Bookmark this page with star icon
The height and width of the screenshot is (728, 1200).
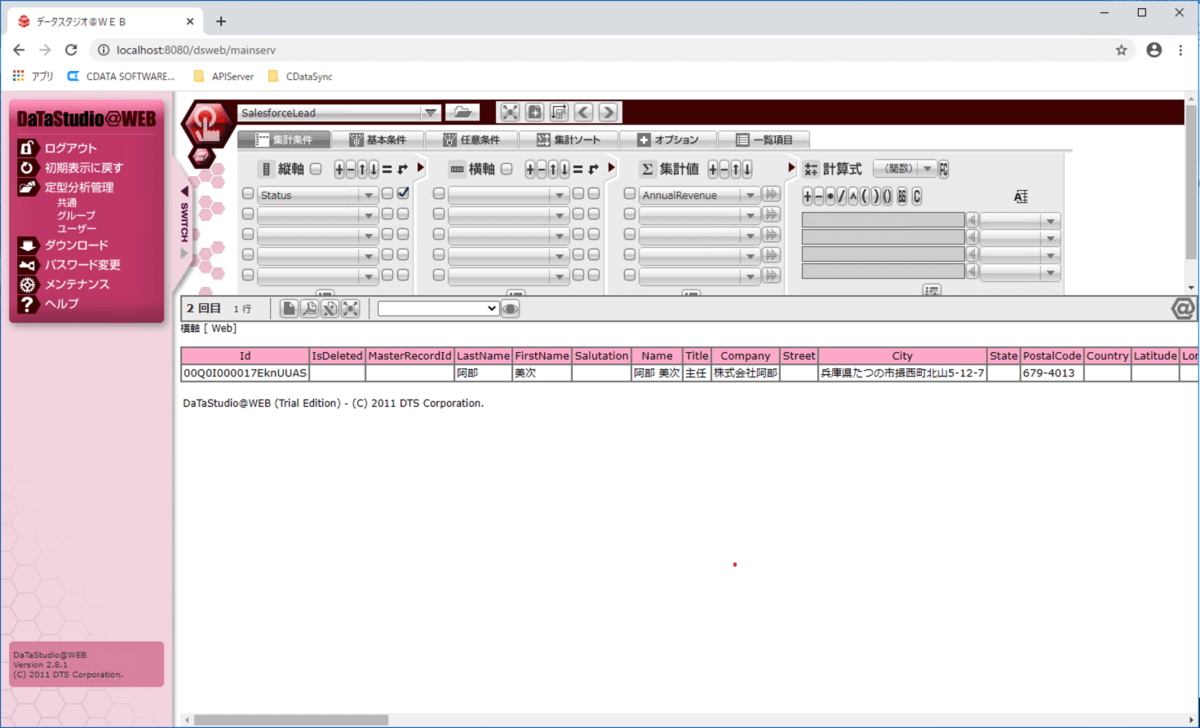tap(1121, 49)
